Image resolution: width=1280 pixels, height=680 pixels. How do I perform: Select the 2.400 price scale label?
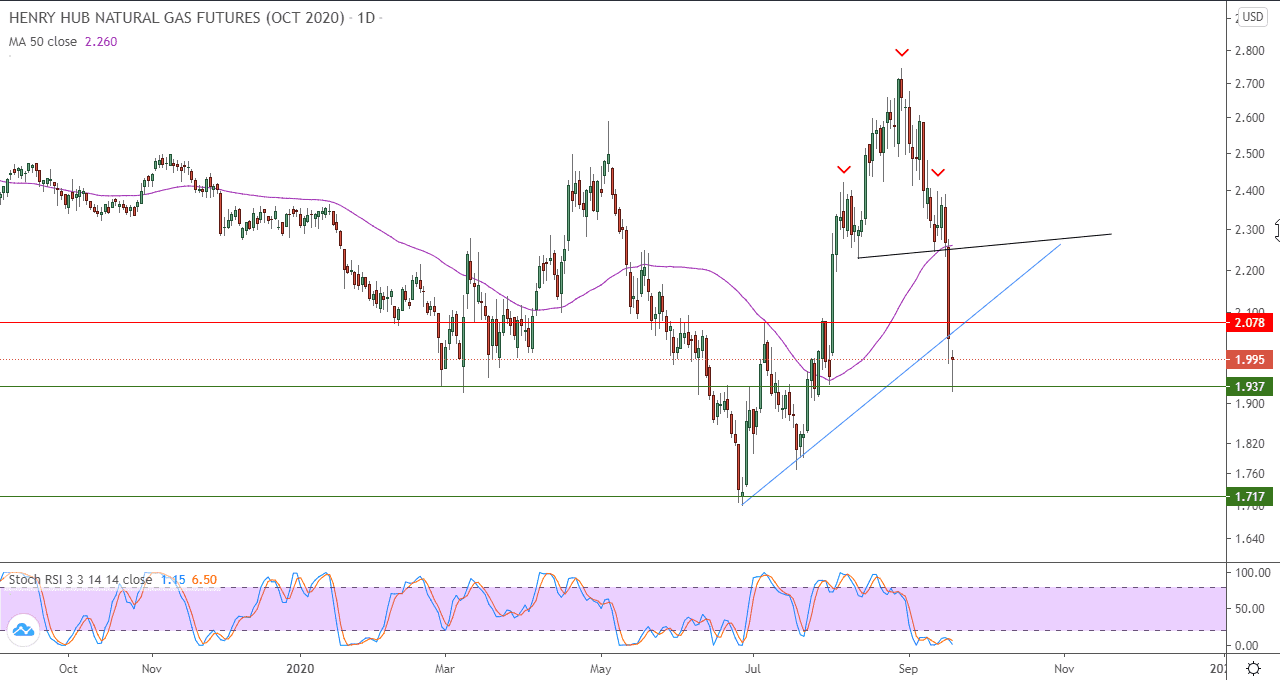[x=1252, y=190]
